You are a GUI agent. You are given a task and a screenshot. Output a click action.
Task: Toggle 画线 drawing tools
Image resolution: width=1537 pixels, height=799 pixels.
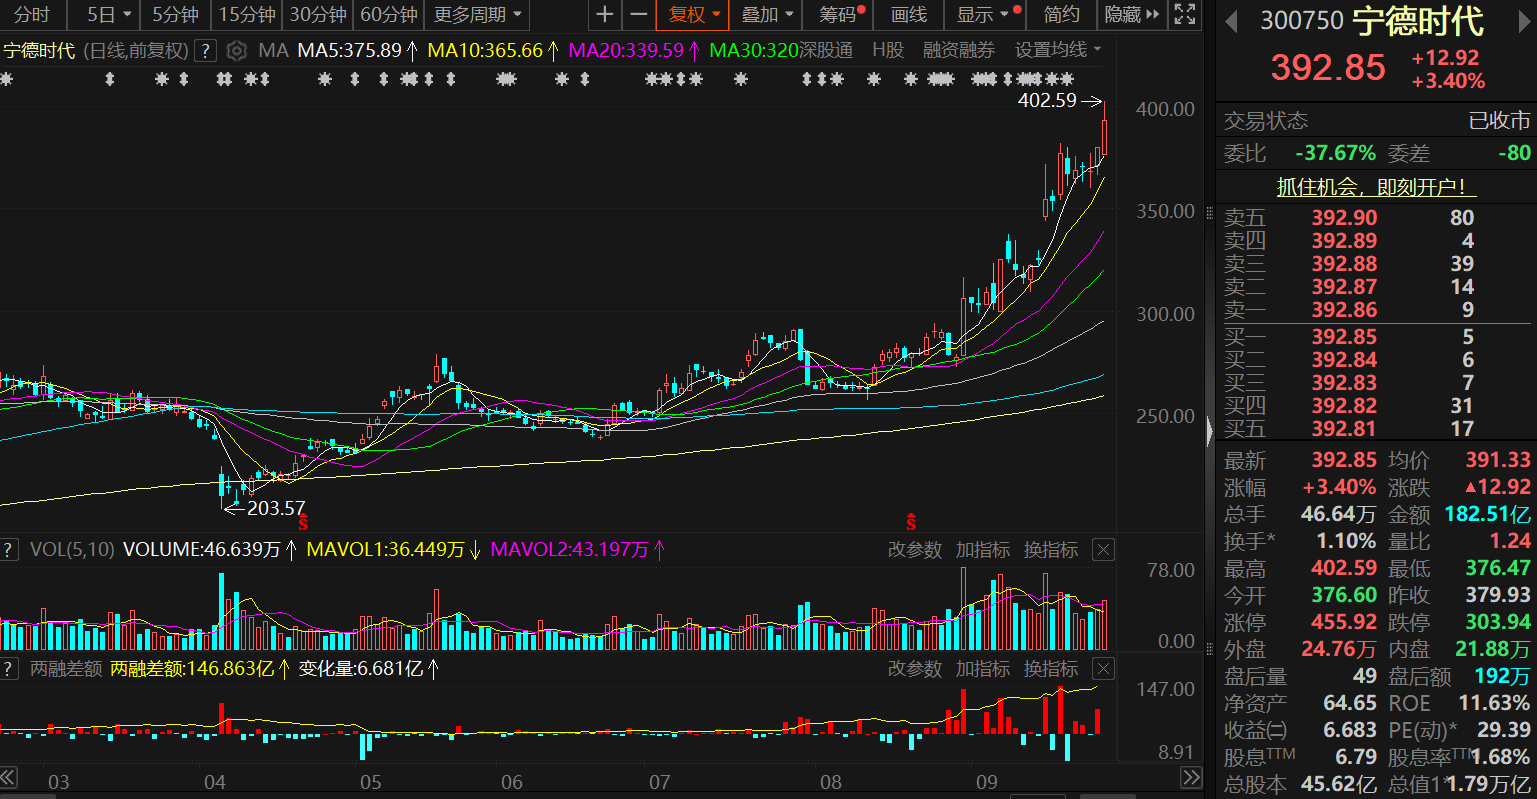click(x=908, y=15)
